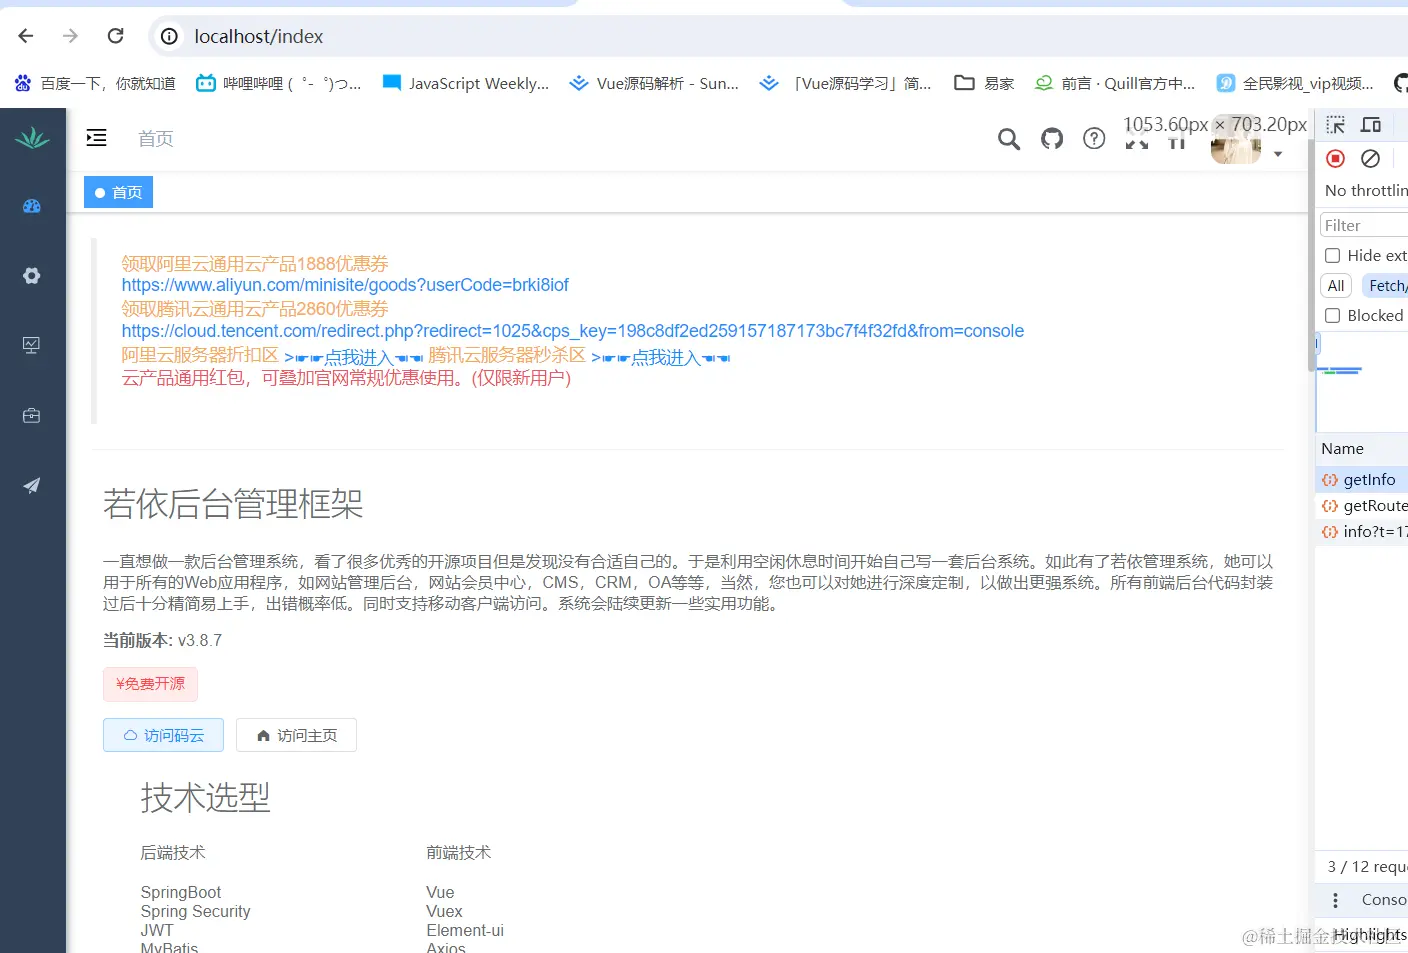Click the 3 / 12 requests status text

1367,867
